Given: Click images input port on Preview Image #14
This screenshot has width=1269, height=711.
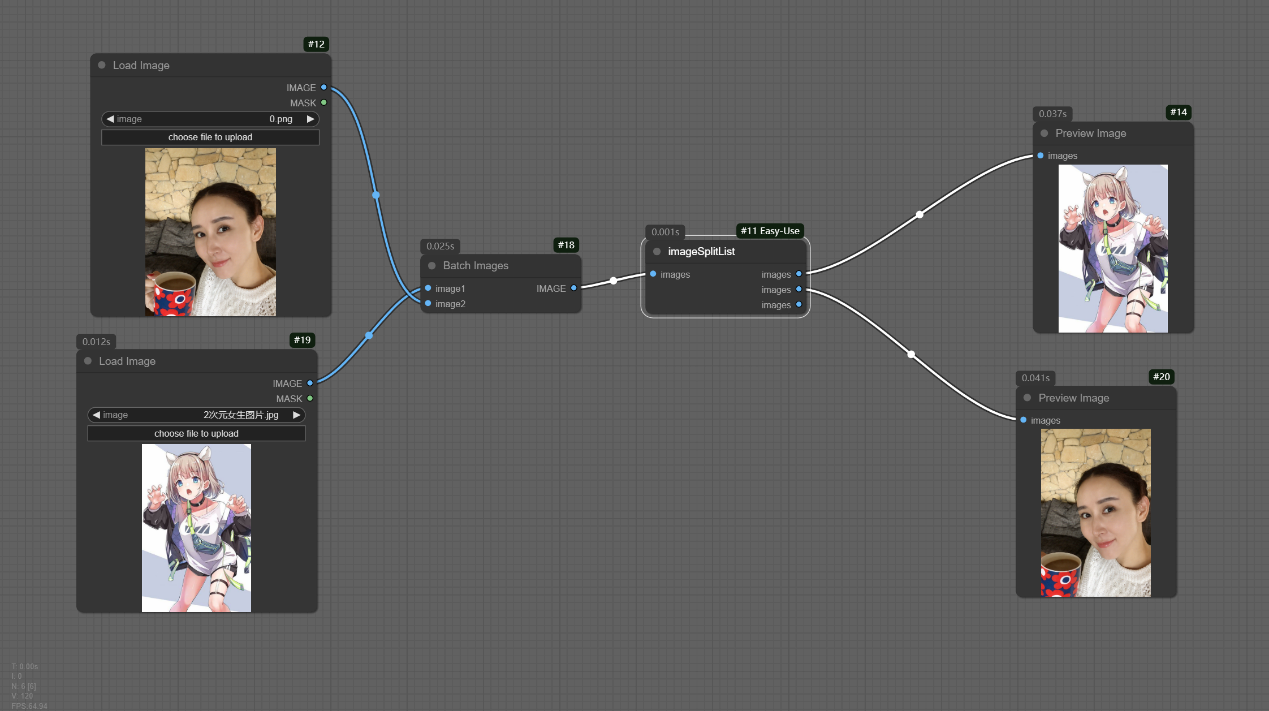Looking at the screenshot, I should pos(1041,156).
